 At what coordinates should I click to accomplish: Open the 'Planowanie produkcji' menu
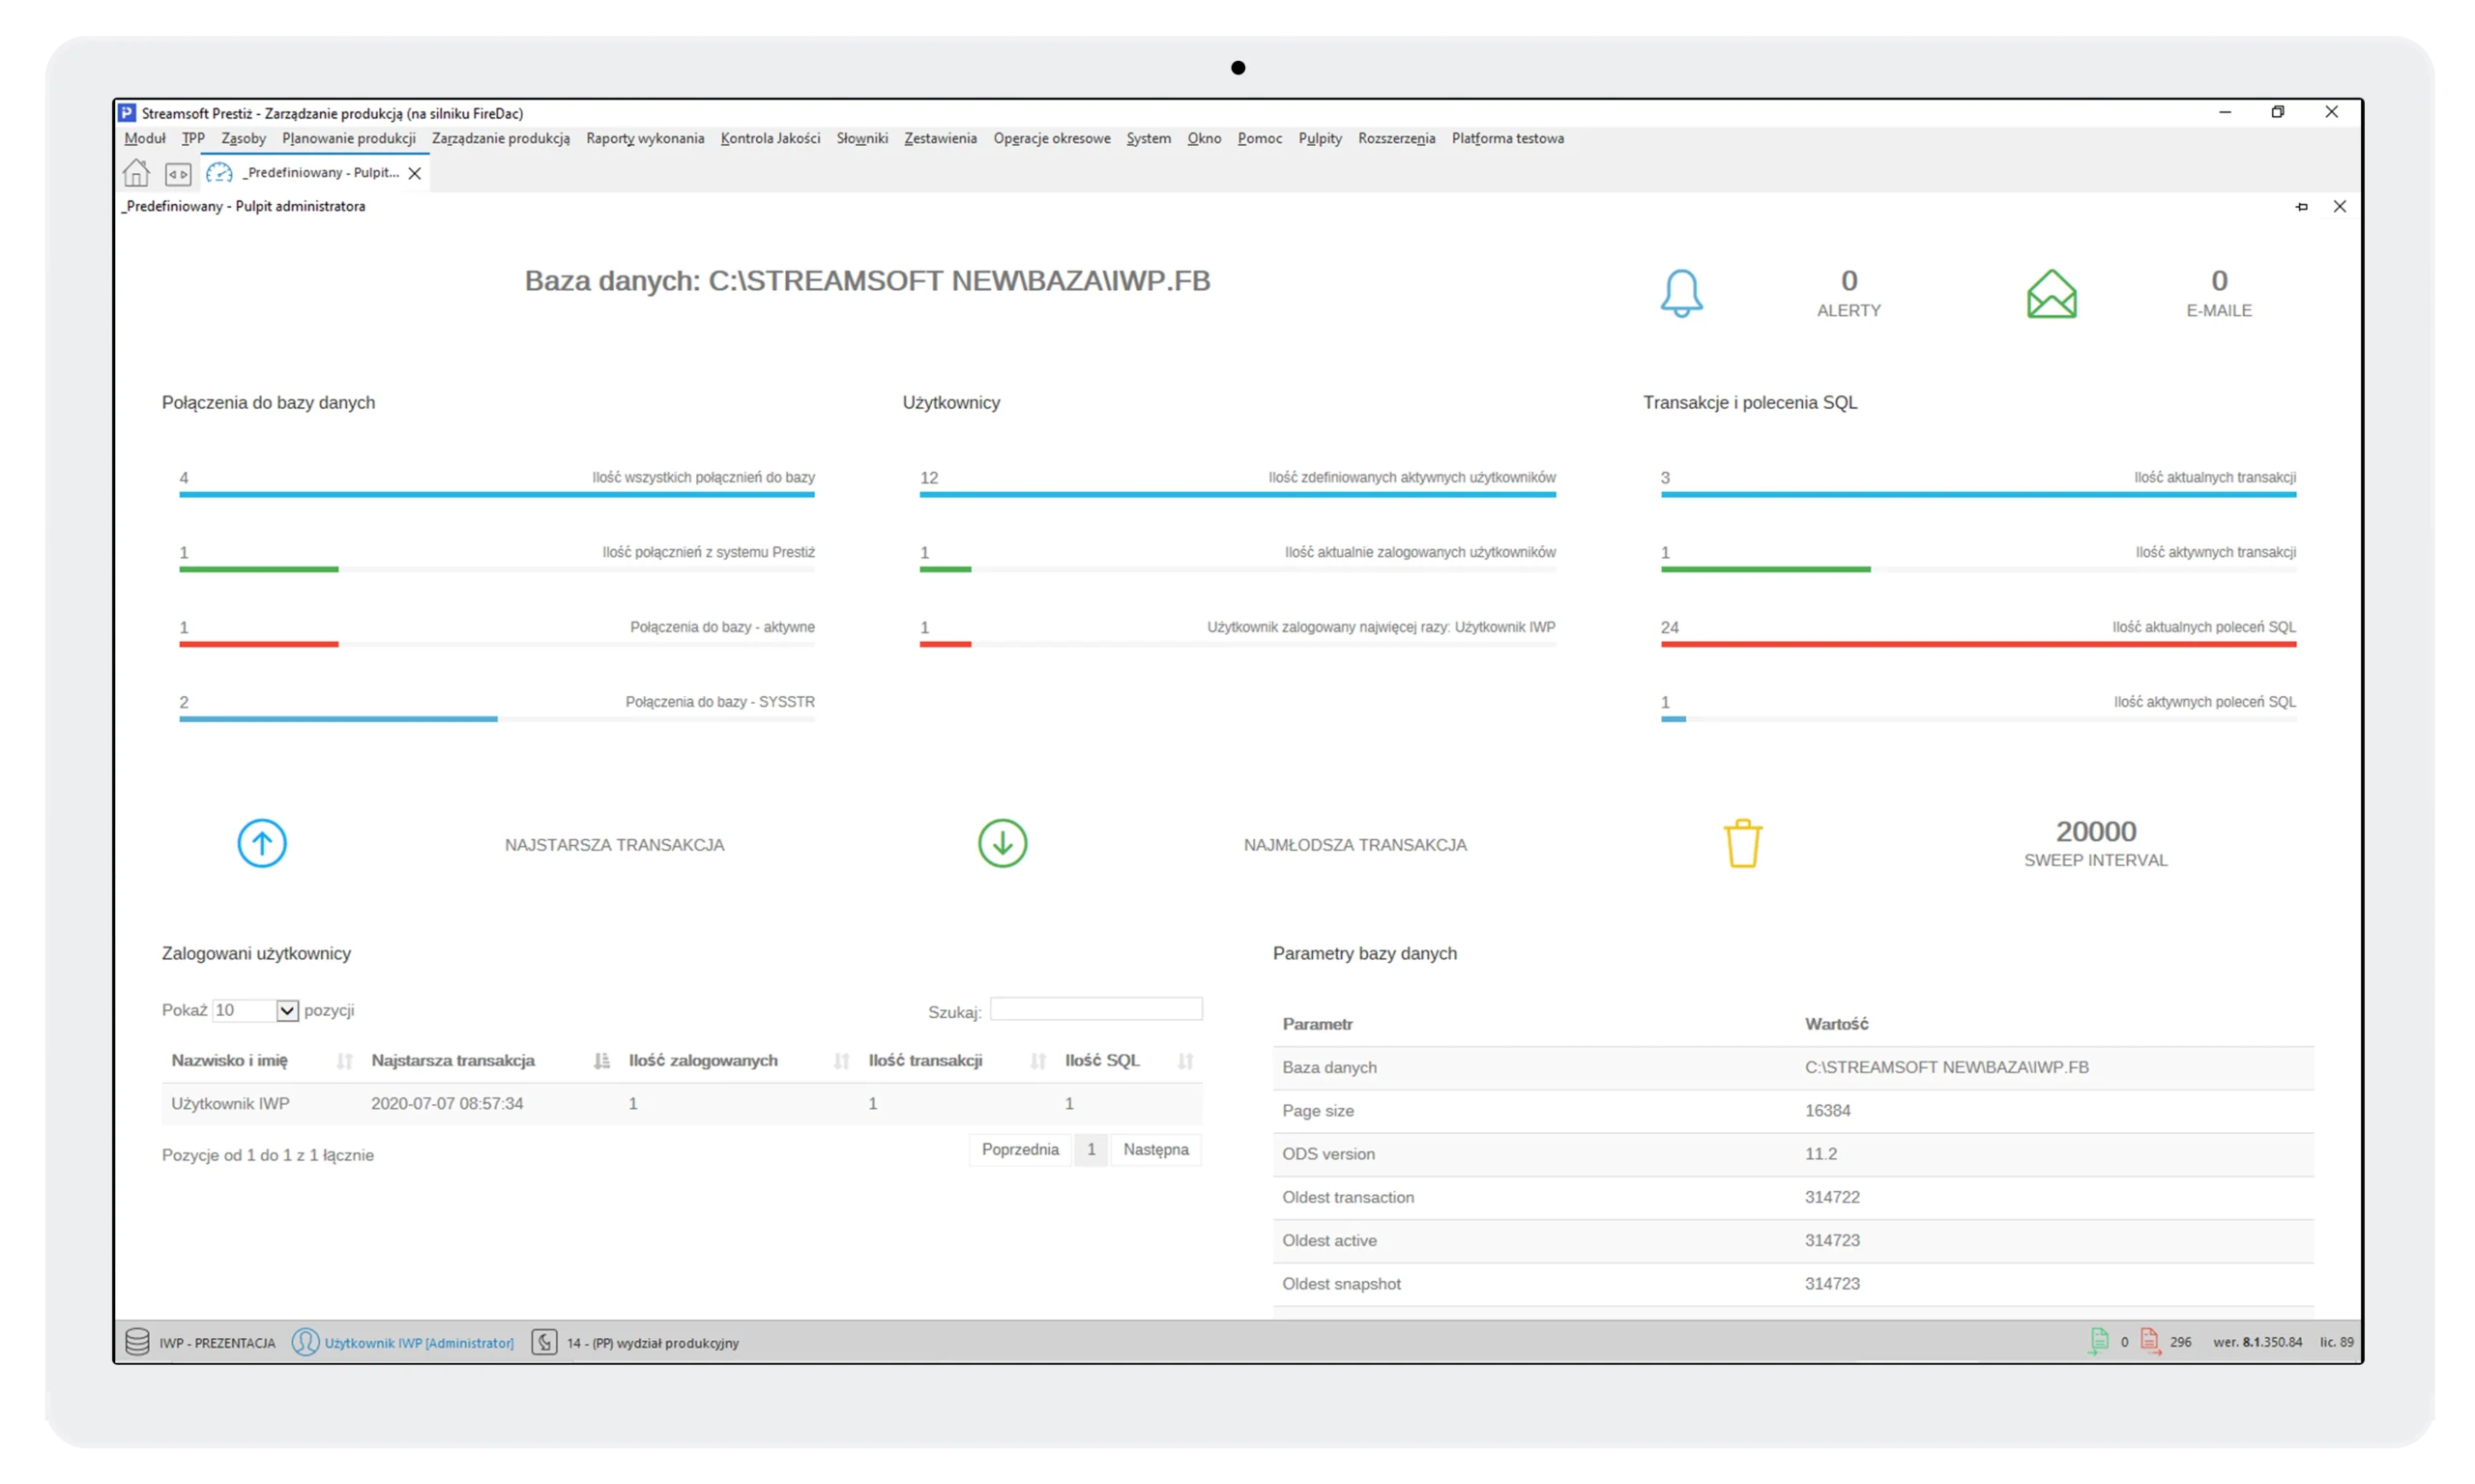(x=348, y=138)
